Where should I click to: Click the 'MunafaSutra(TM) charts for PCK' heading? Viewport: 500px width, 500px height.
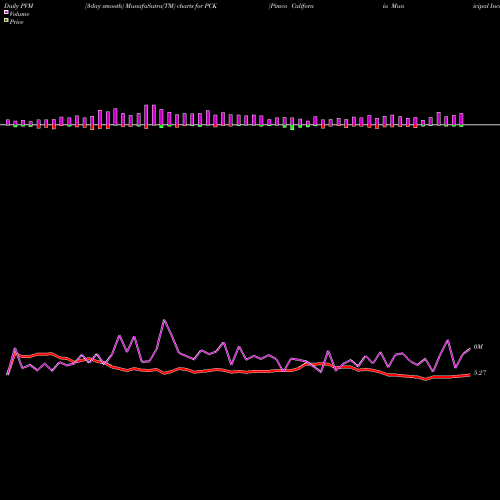171,6
